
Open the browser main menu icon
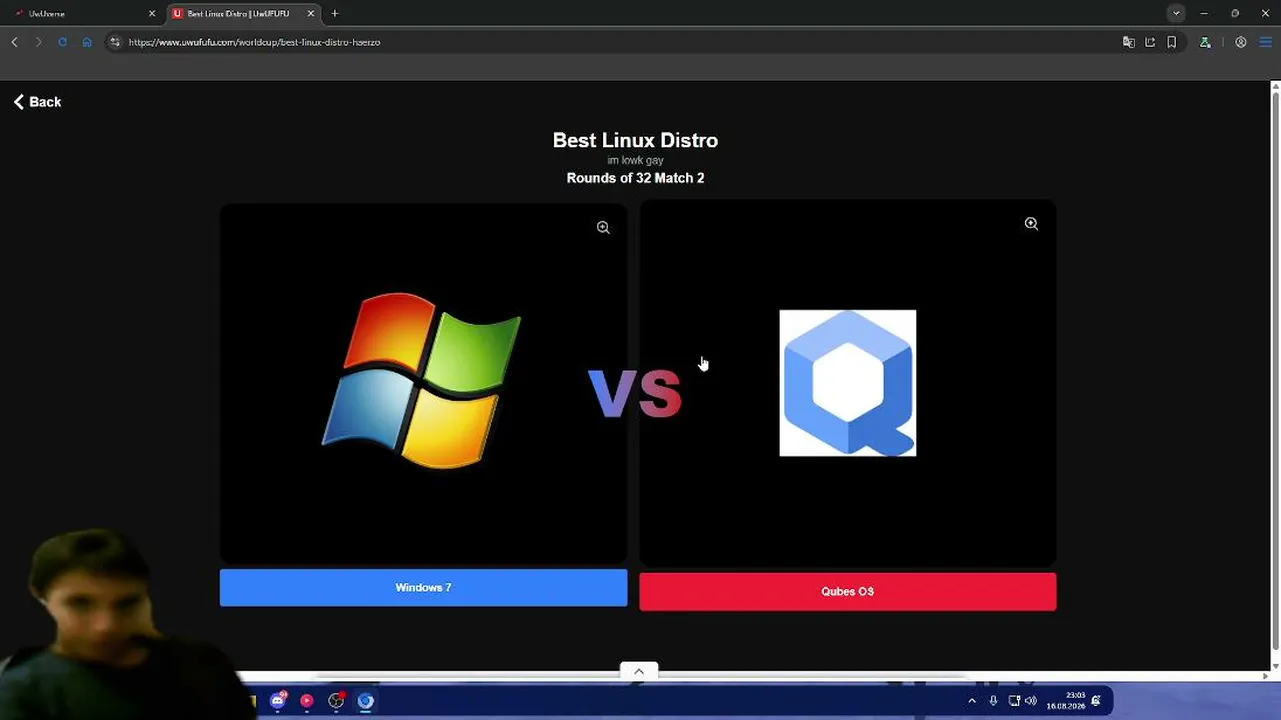(x=1265, y=42)
